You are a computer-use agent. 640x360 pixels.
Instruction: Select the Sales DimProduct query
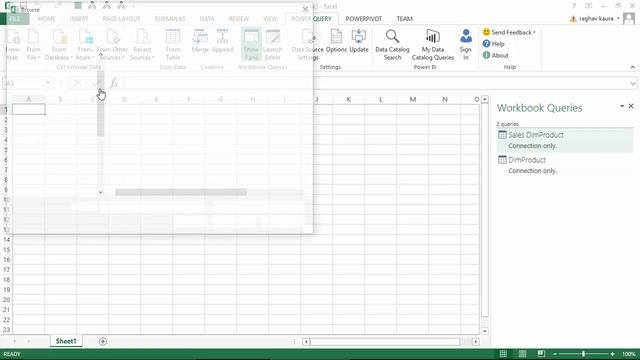(x=565, y=140)
